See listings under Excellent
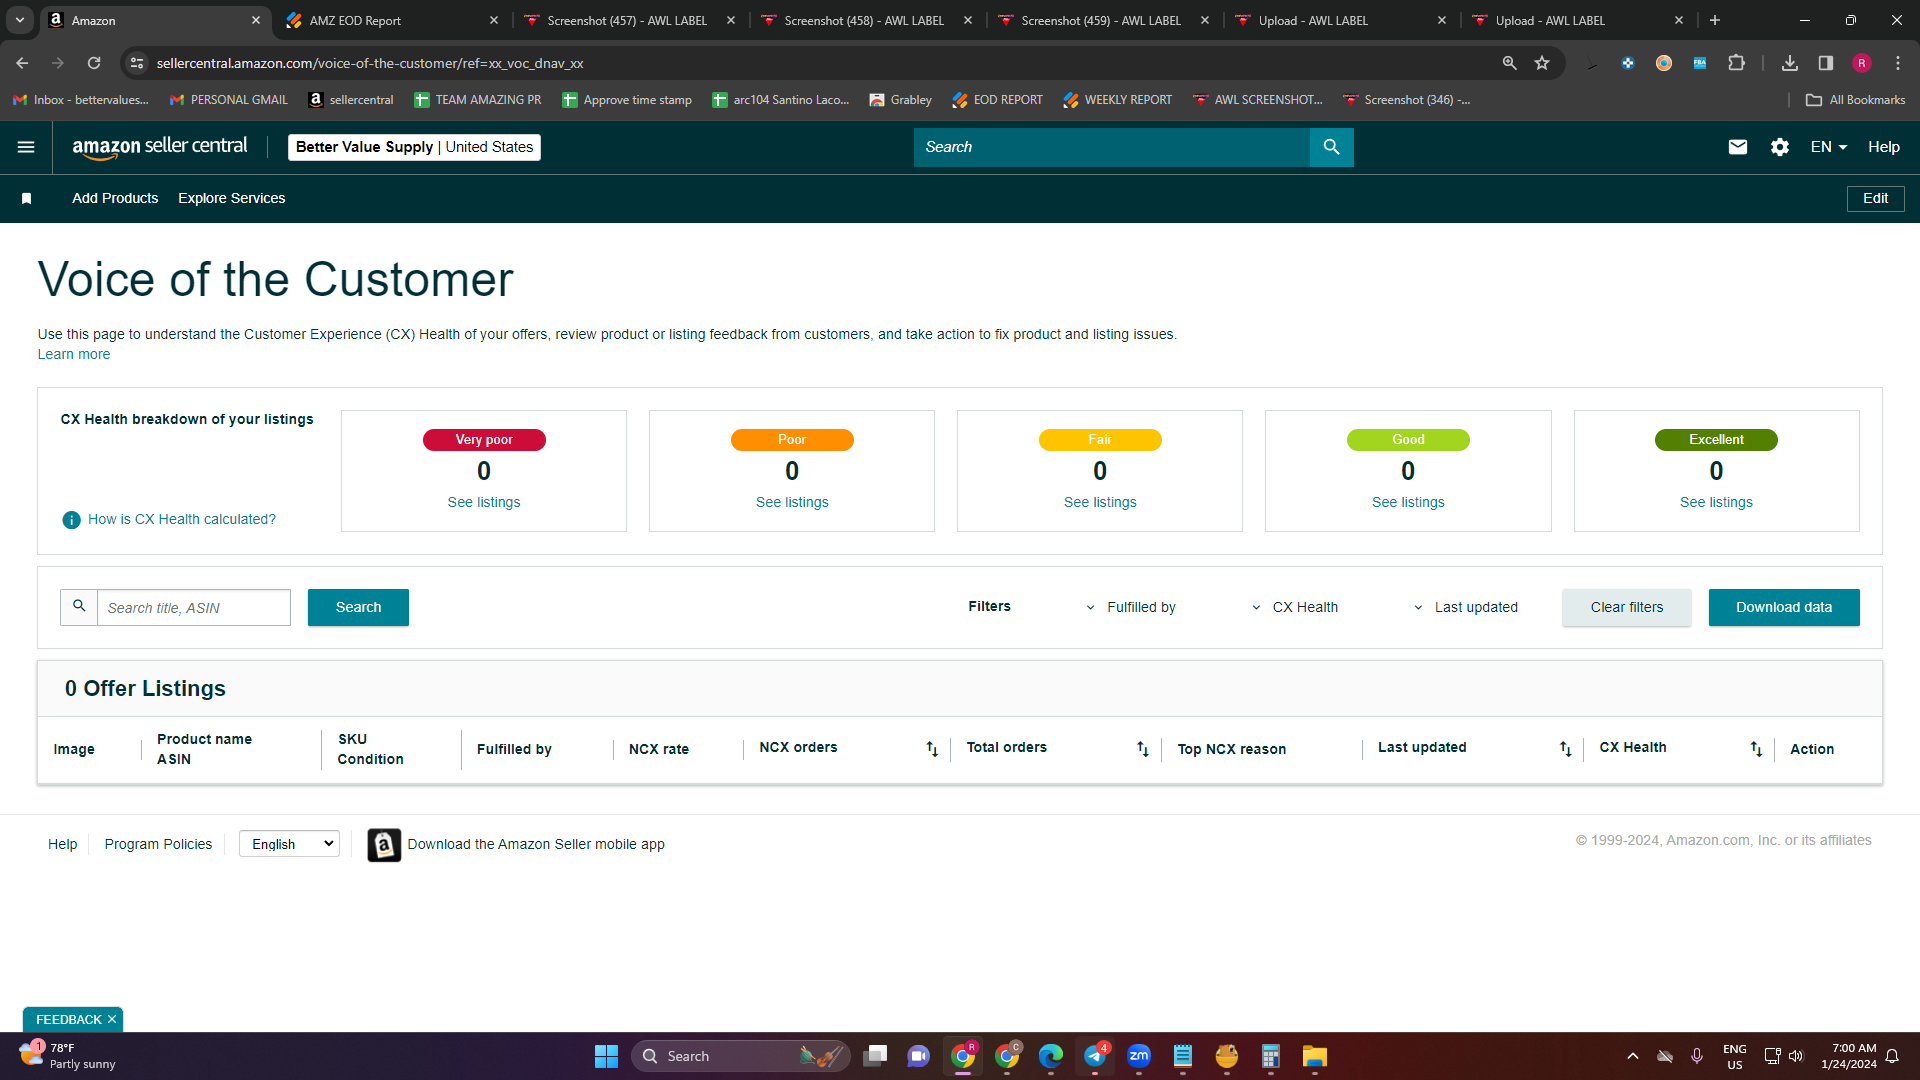 (1716, 503)
